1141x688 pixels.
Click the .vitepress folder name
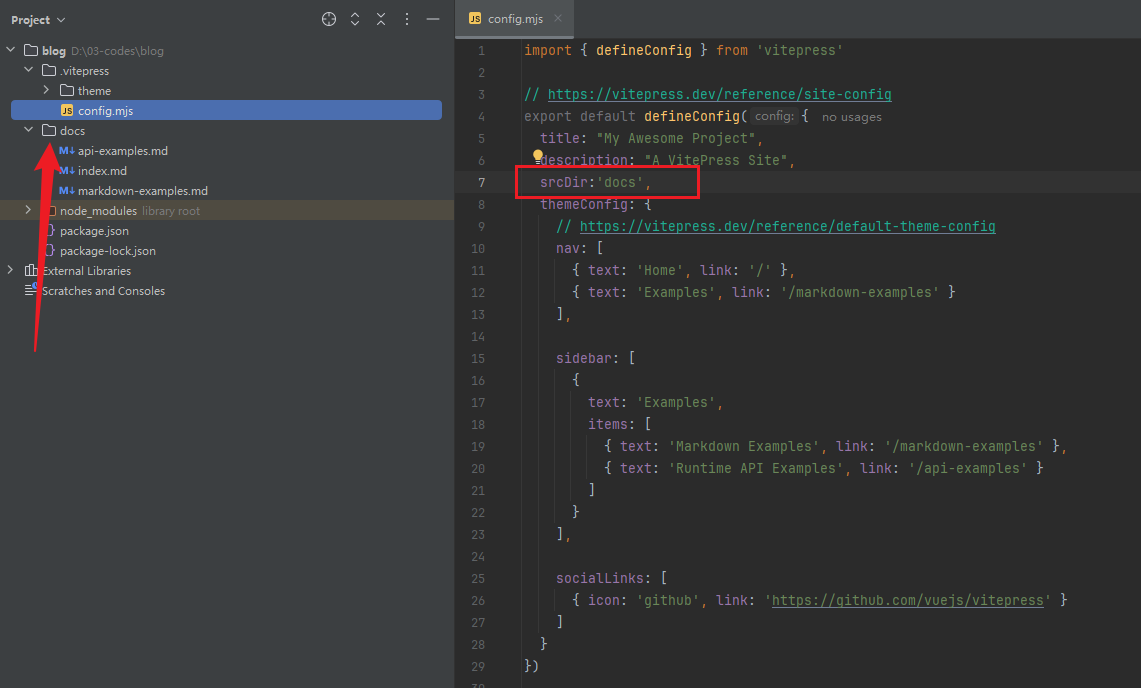coord(84,71)
